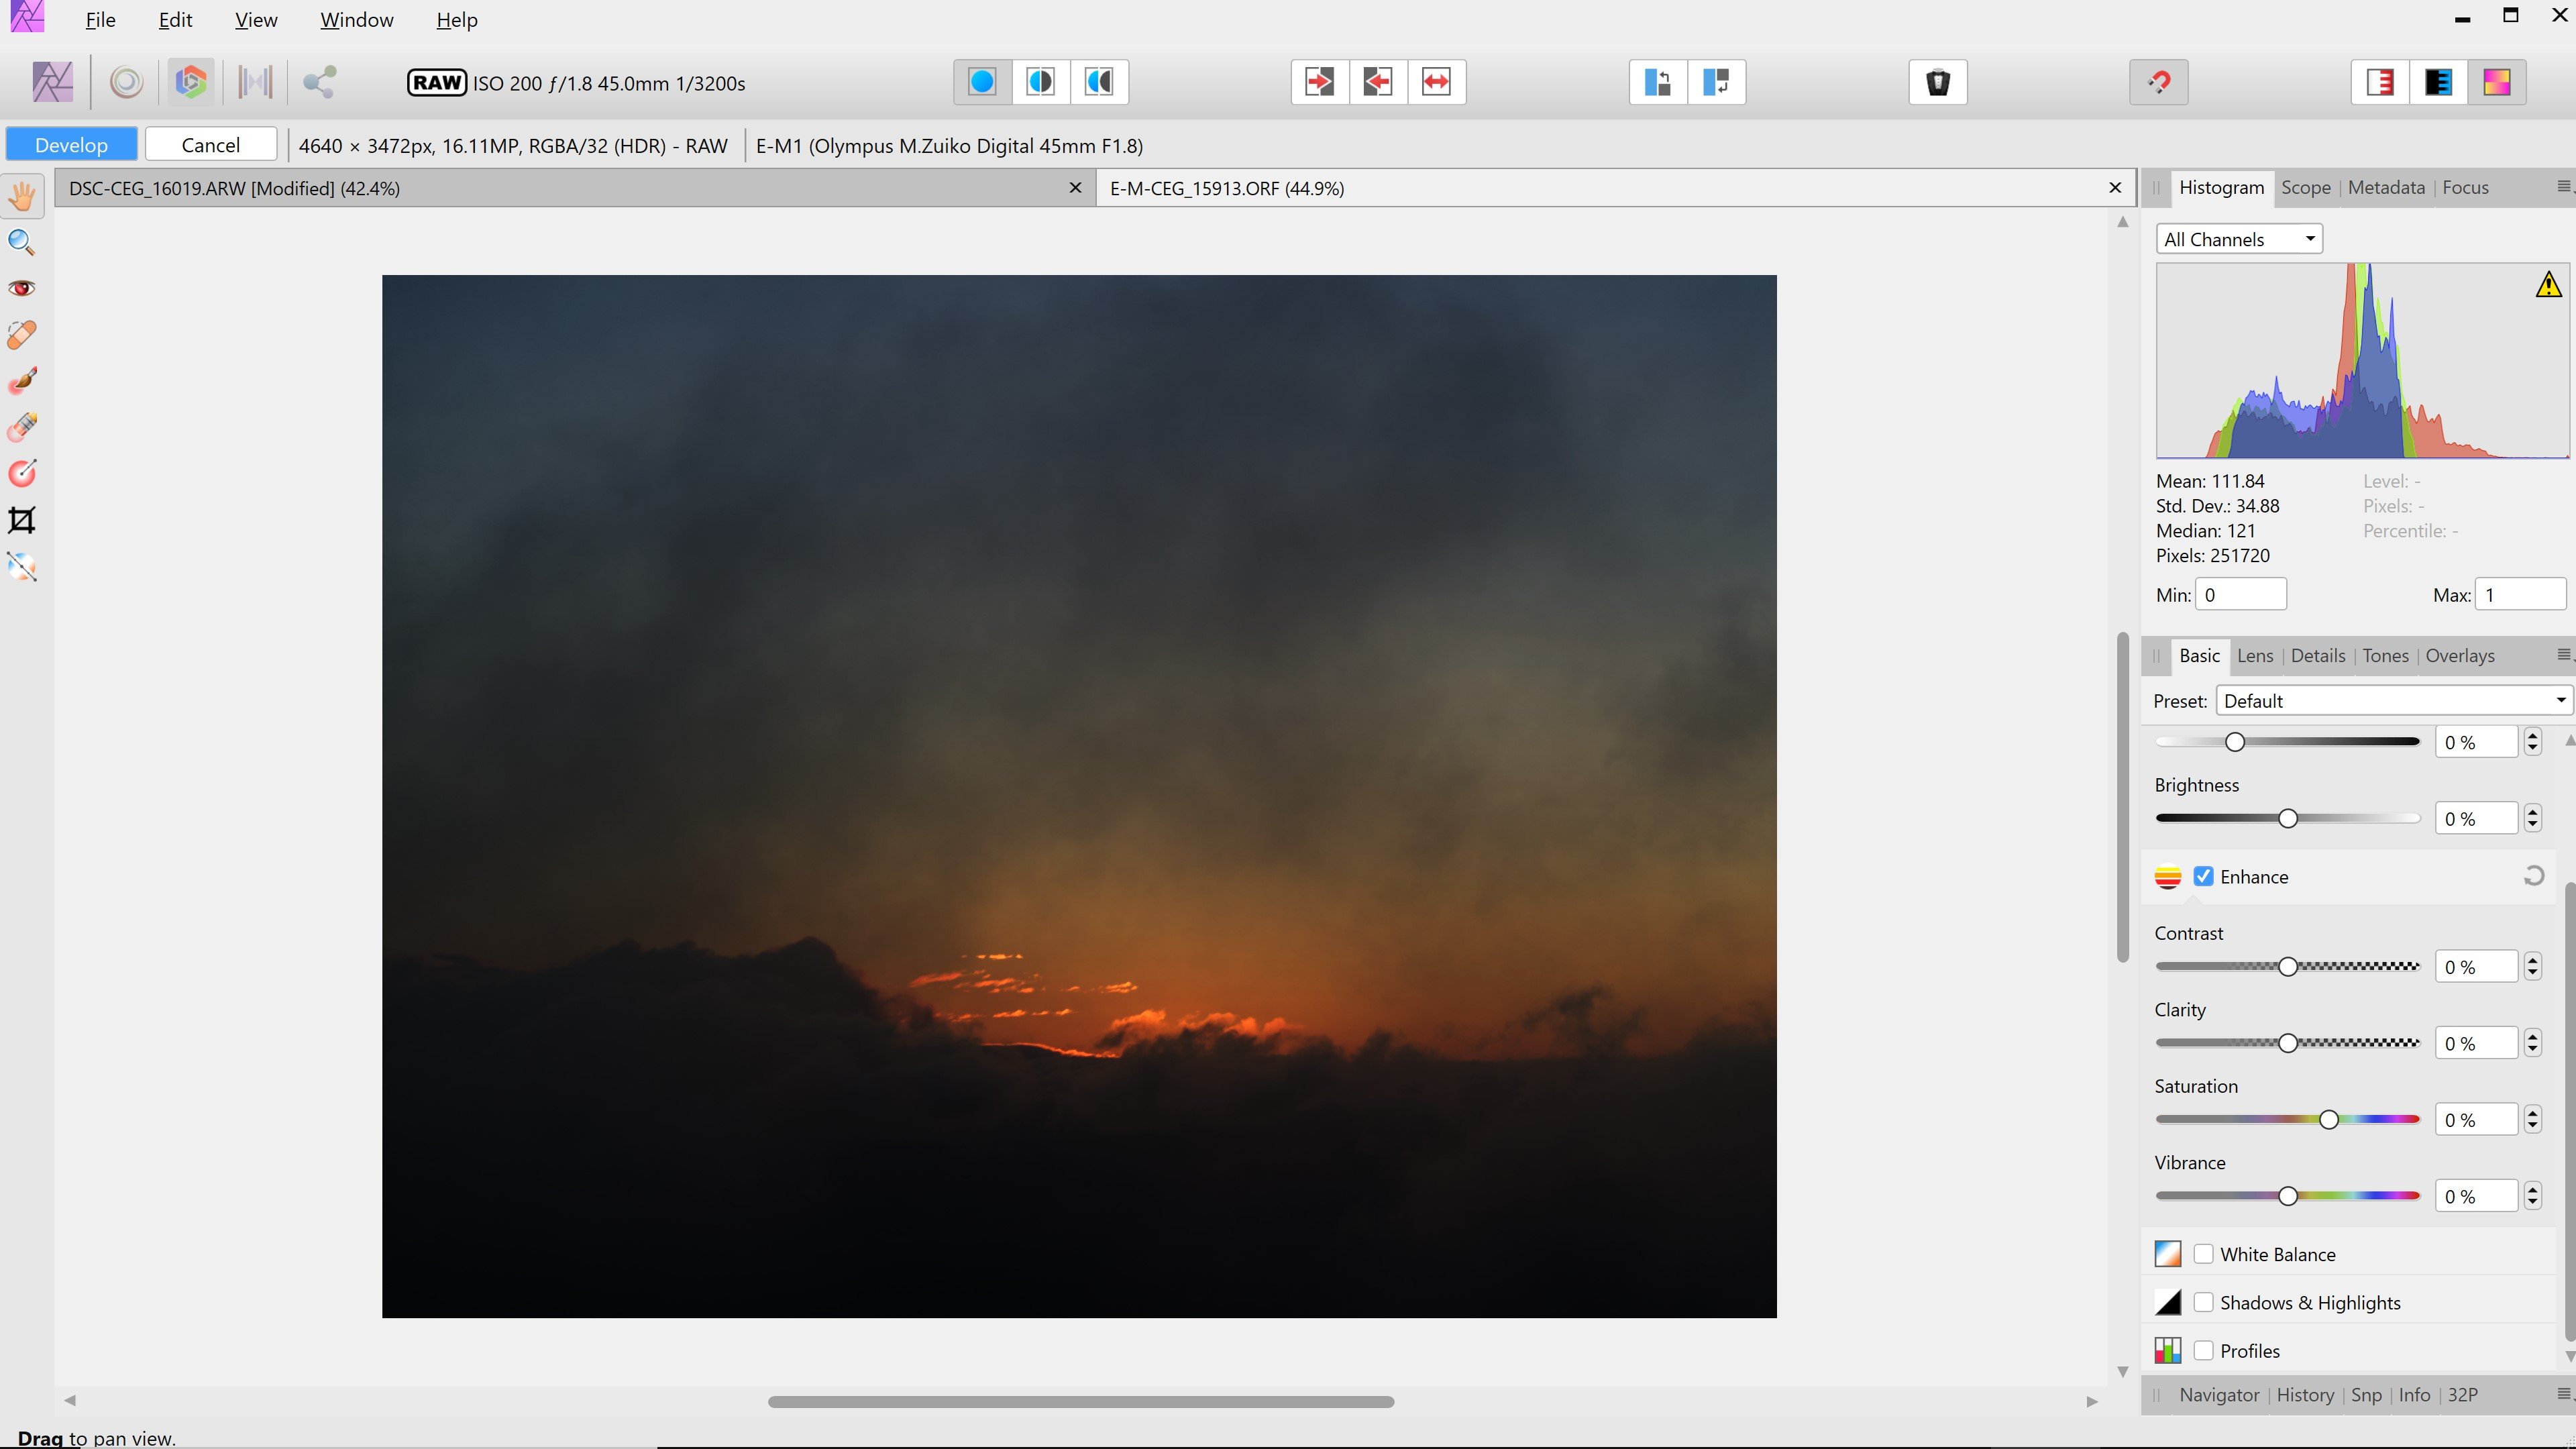
Task: Open the History panel tab
Action: coord(2305,1394)
